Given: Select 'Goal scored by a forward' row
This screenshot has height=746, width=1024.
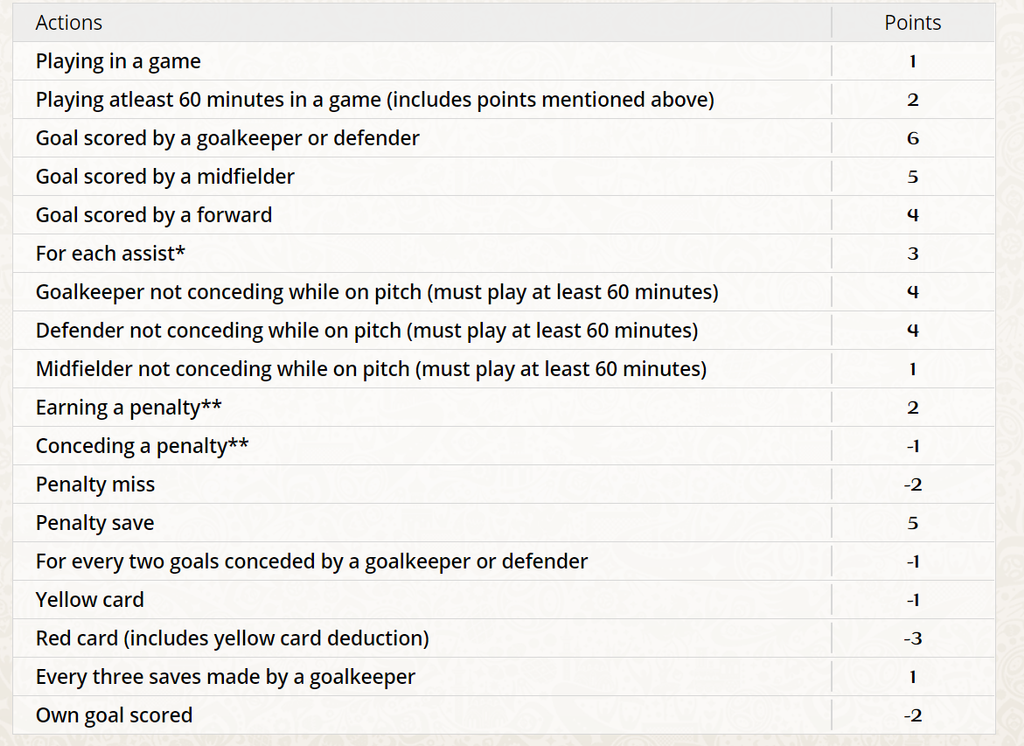Looking at the screenshot, I should pyautogui.click(x=504, y=215).
